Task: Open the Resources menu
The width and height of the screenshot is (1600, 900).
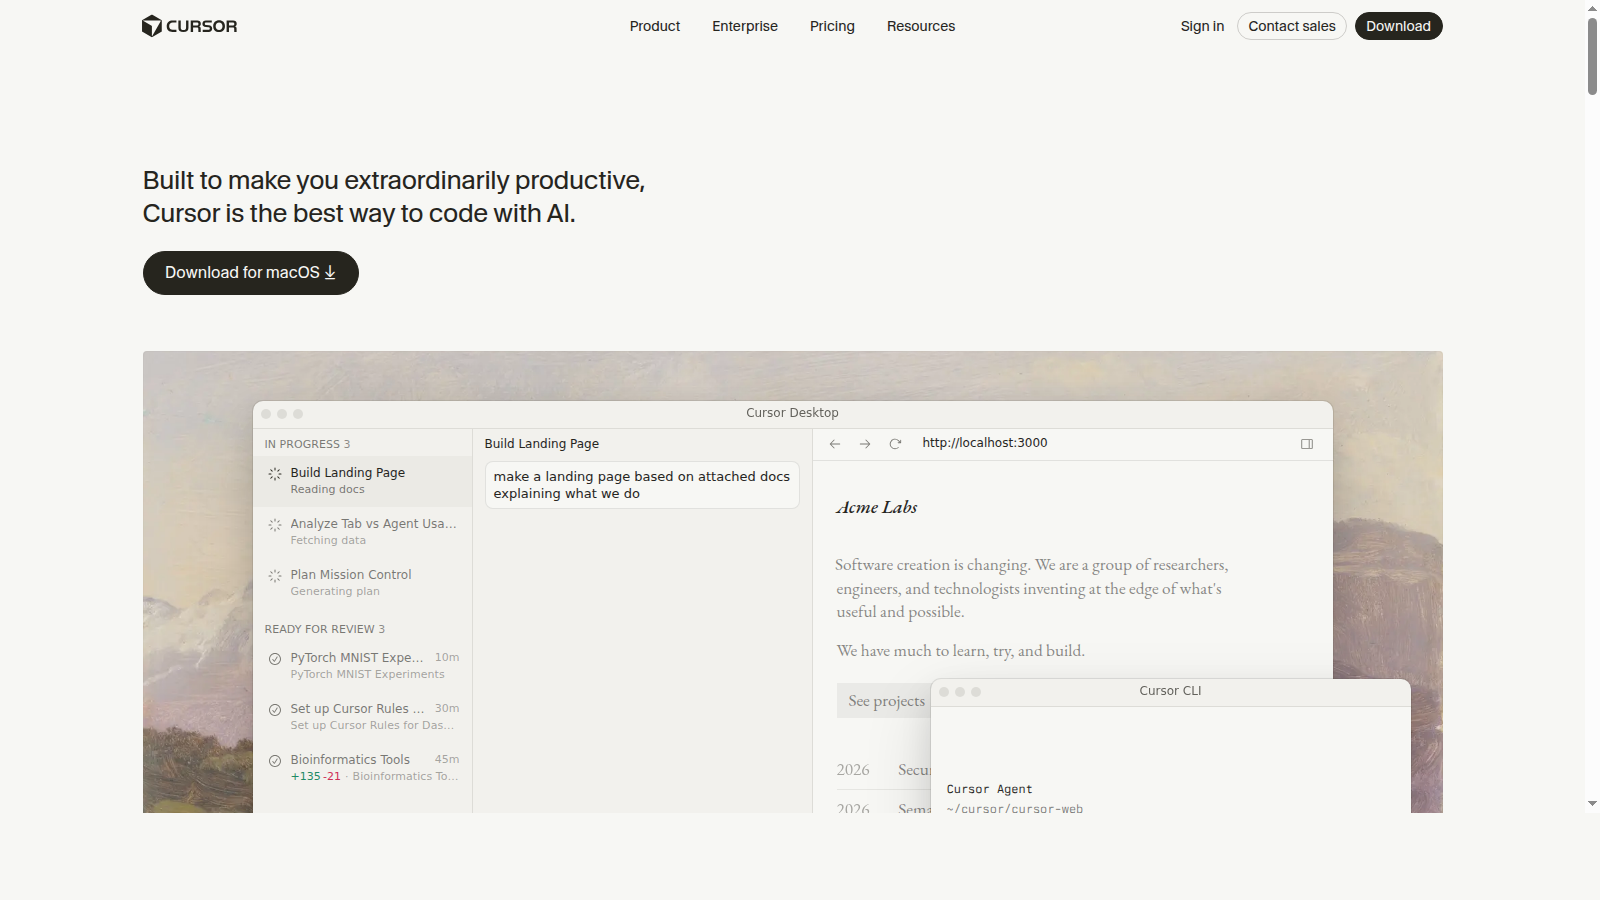Action: pos(921,26)
